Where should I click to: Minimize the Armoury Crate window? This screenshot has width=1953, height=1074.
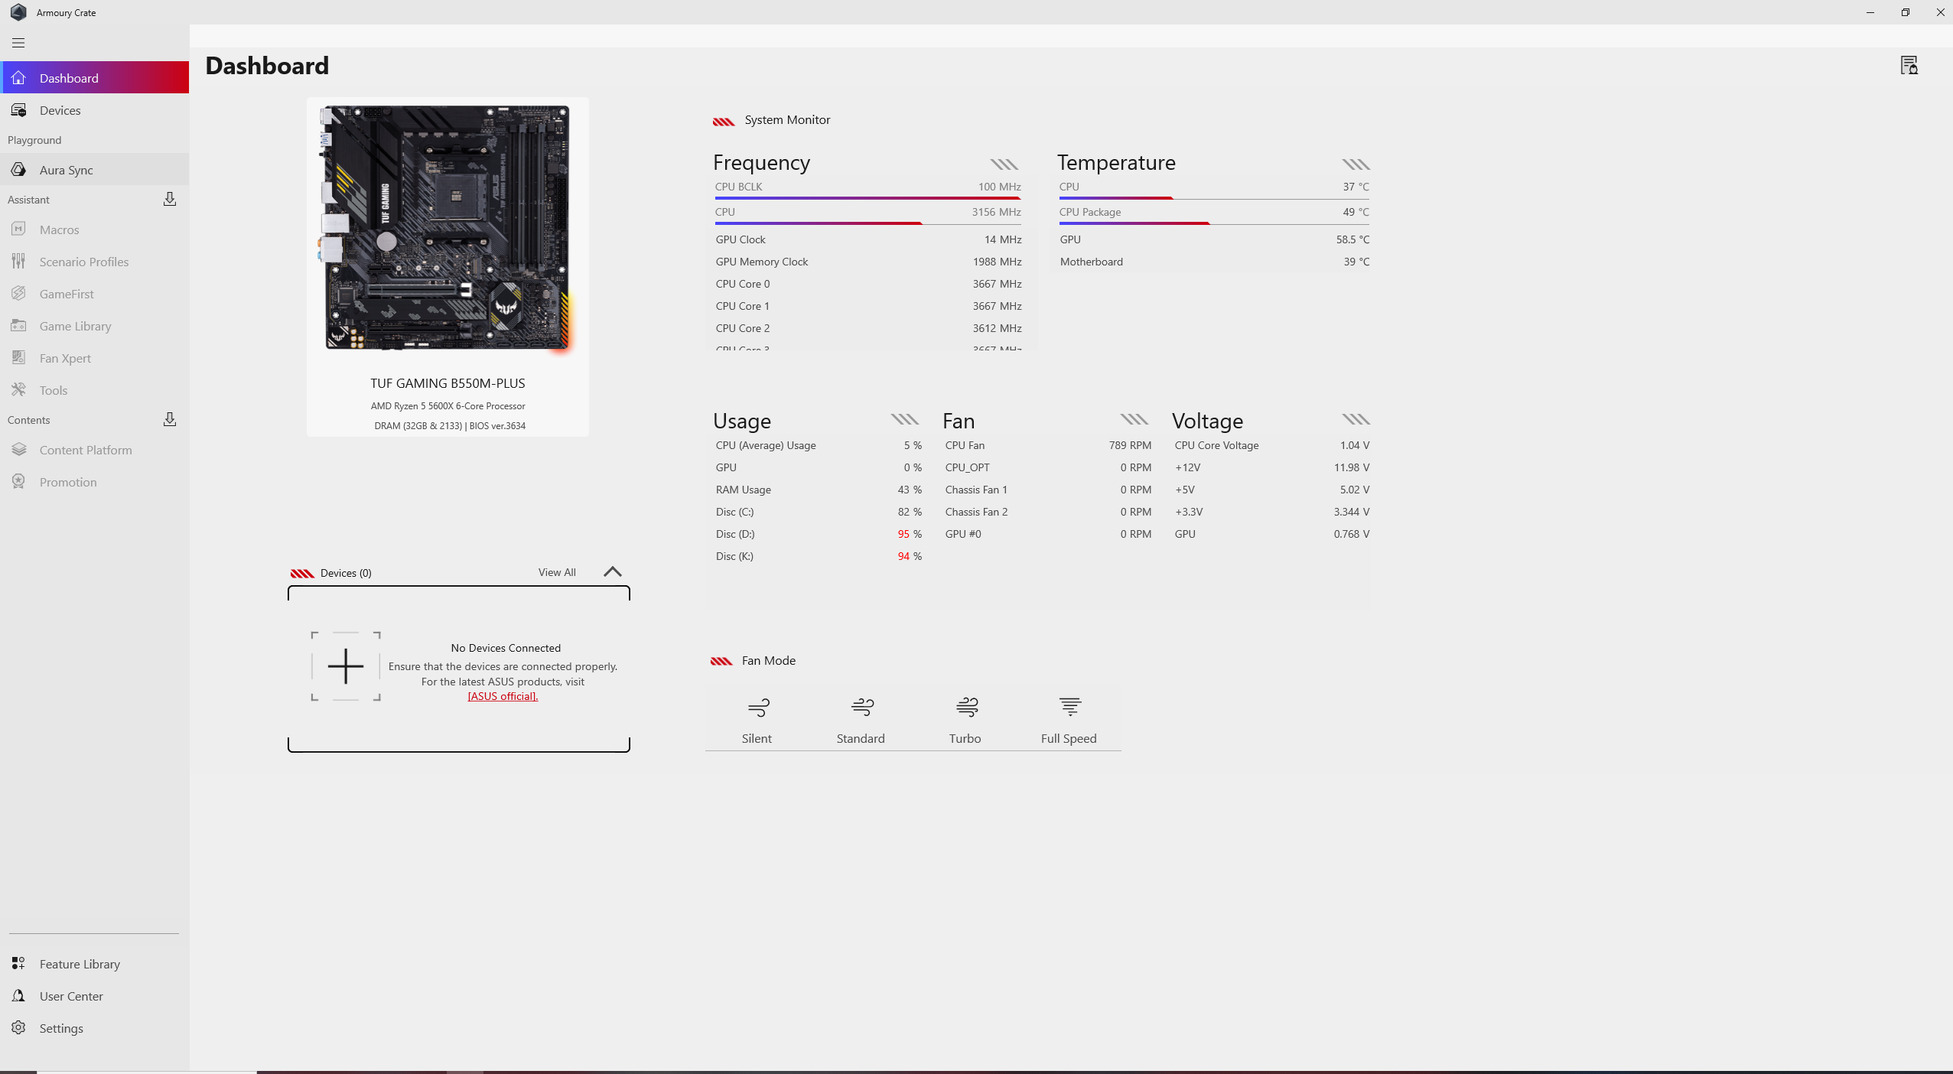(1870, 12)
